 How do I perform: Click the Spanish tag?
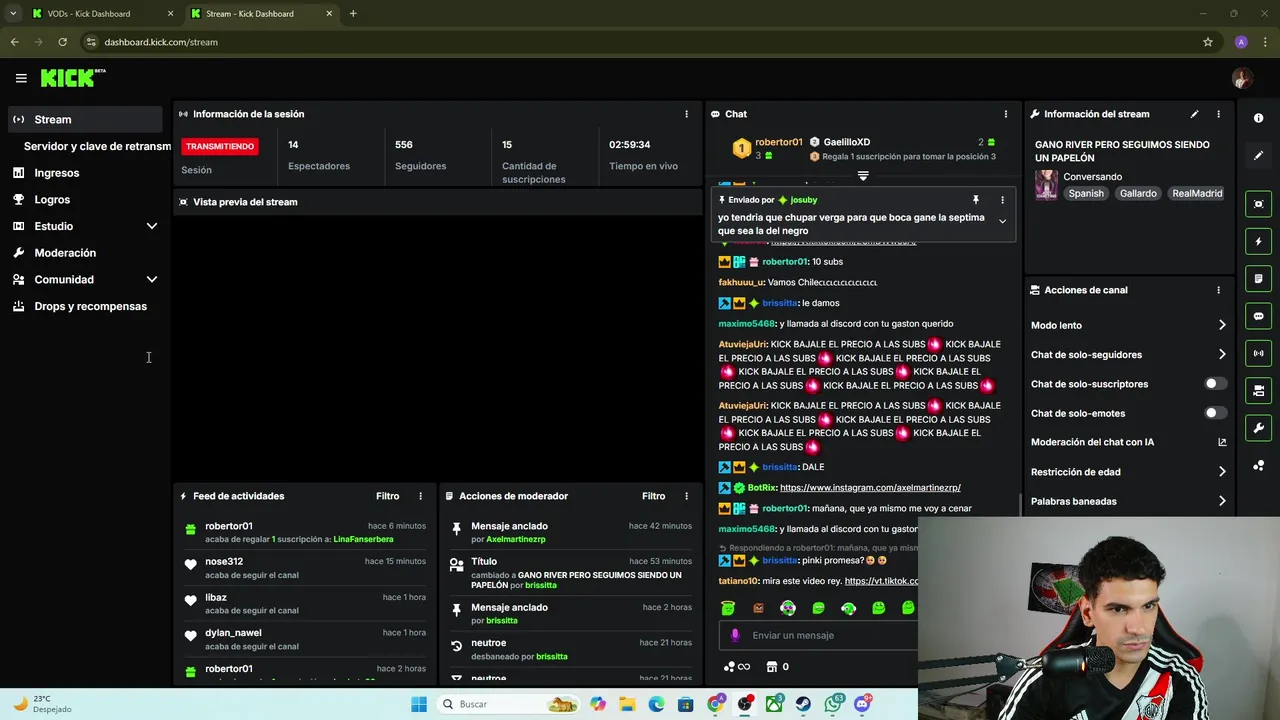(x=1086, y=194)
